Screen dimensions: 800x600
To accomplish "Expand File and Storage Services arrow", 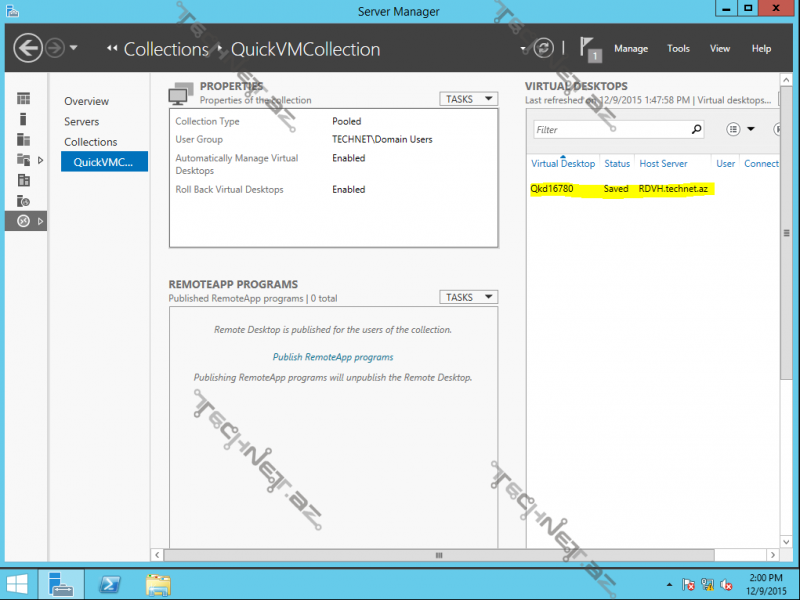I will coord(40,160).
